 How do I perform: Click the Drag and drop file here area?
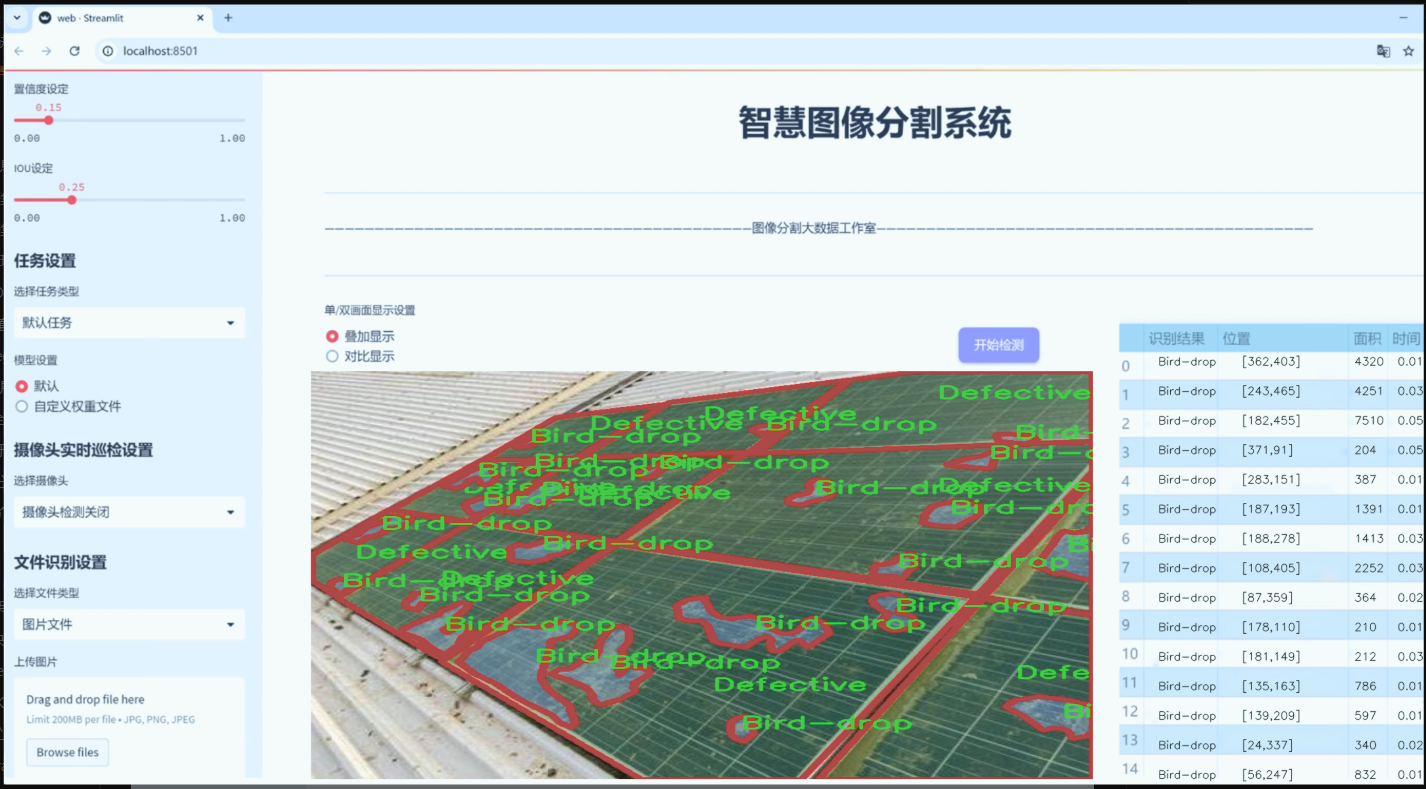pos(129,728)
